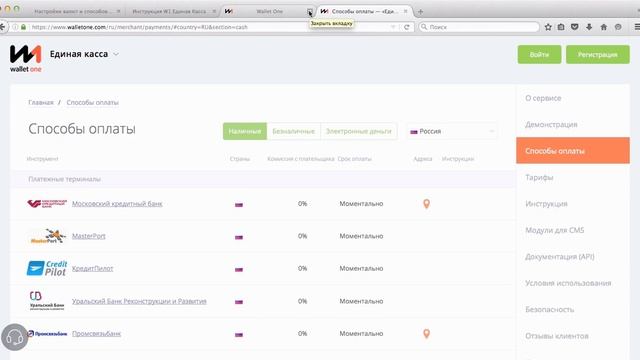
Task: Click the Pocket shield icon in toolbar
Action: click(x=575, y=27)
